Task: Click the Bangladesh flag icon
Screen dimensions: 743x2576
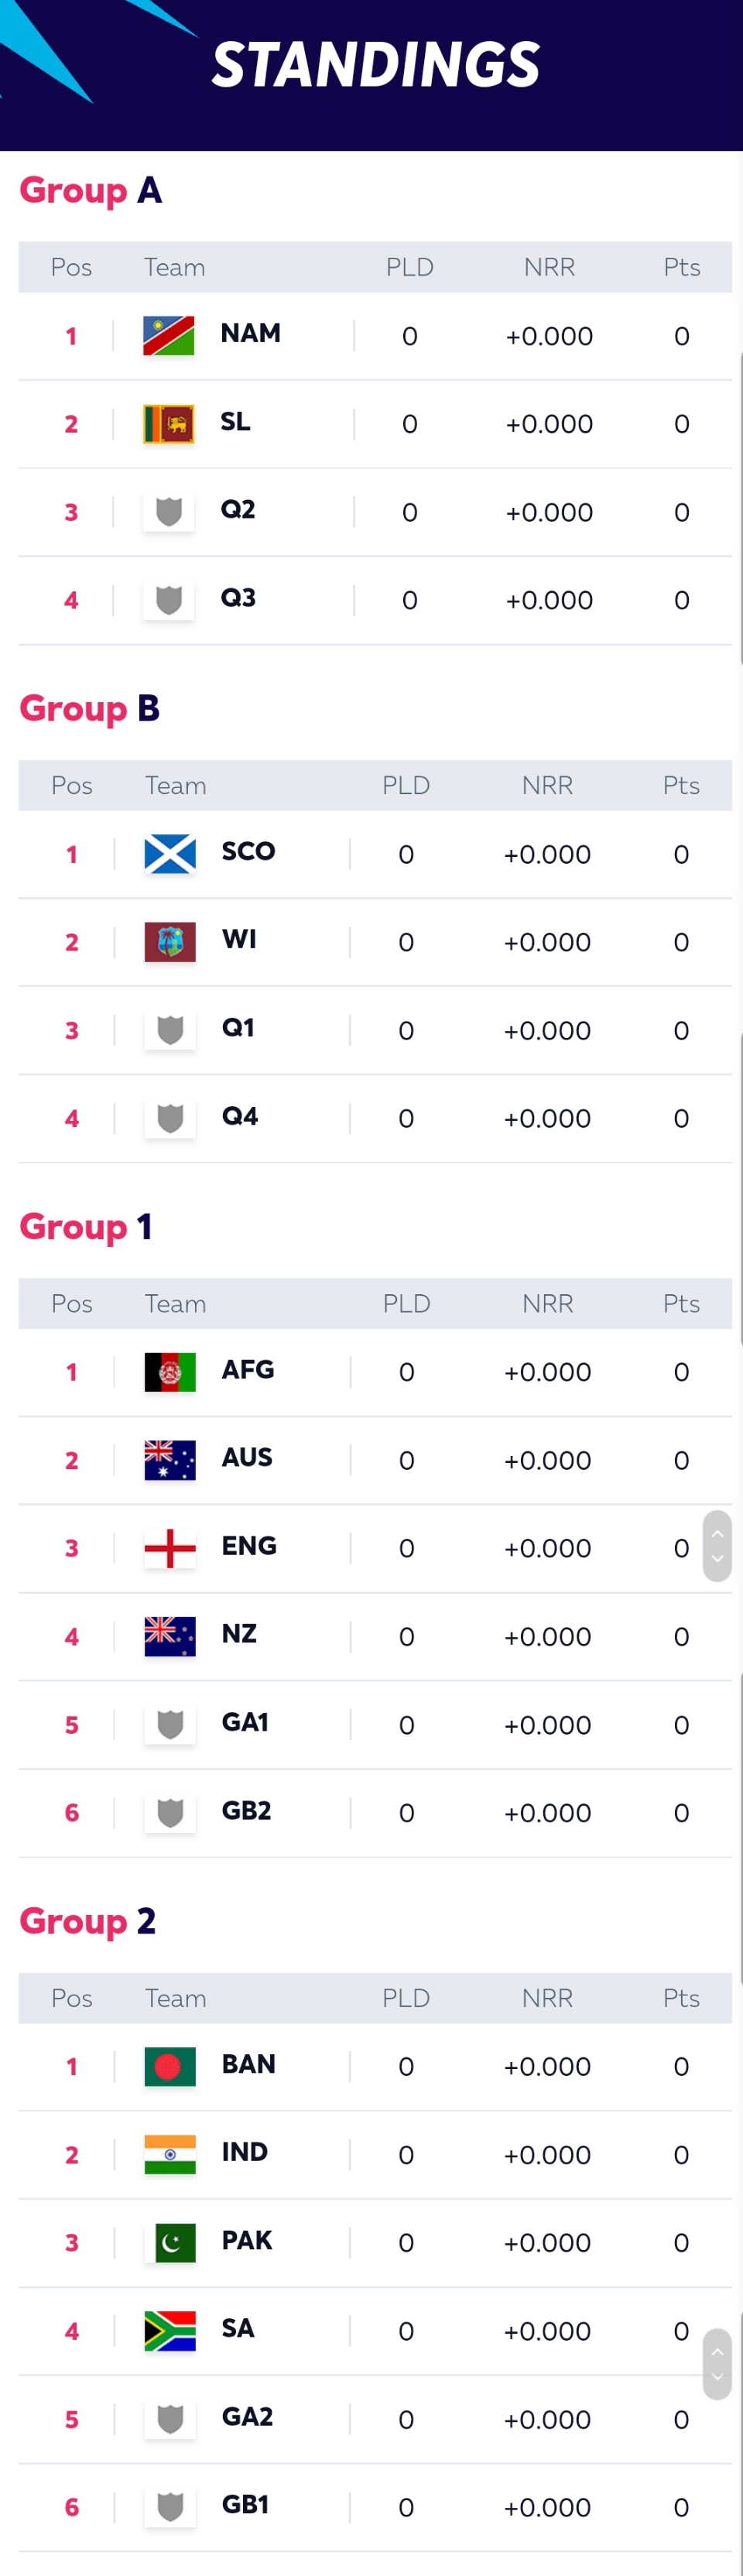Action: point(170,2066)
